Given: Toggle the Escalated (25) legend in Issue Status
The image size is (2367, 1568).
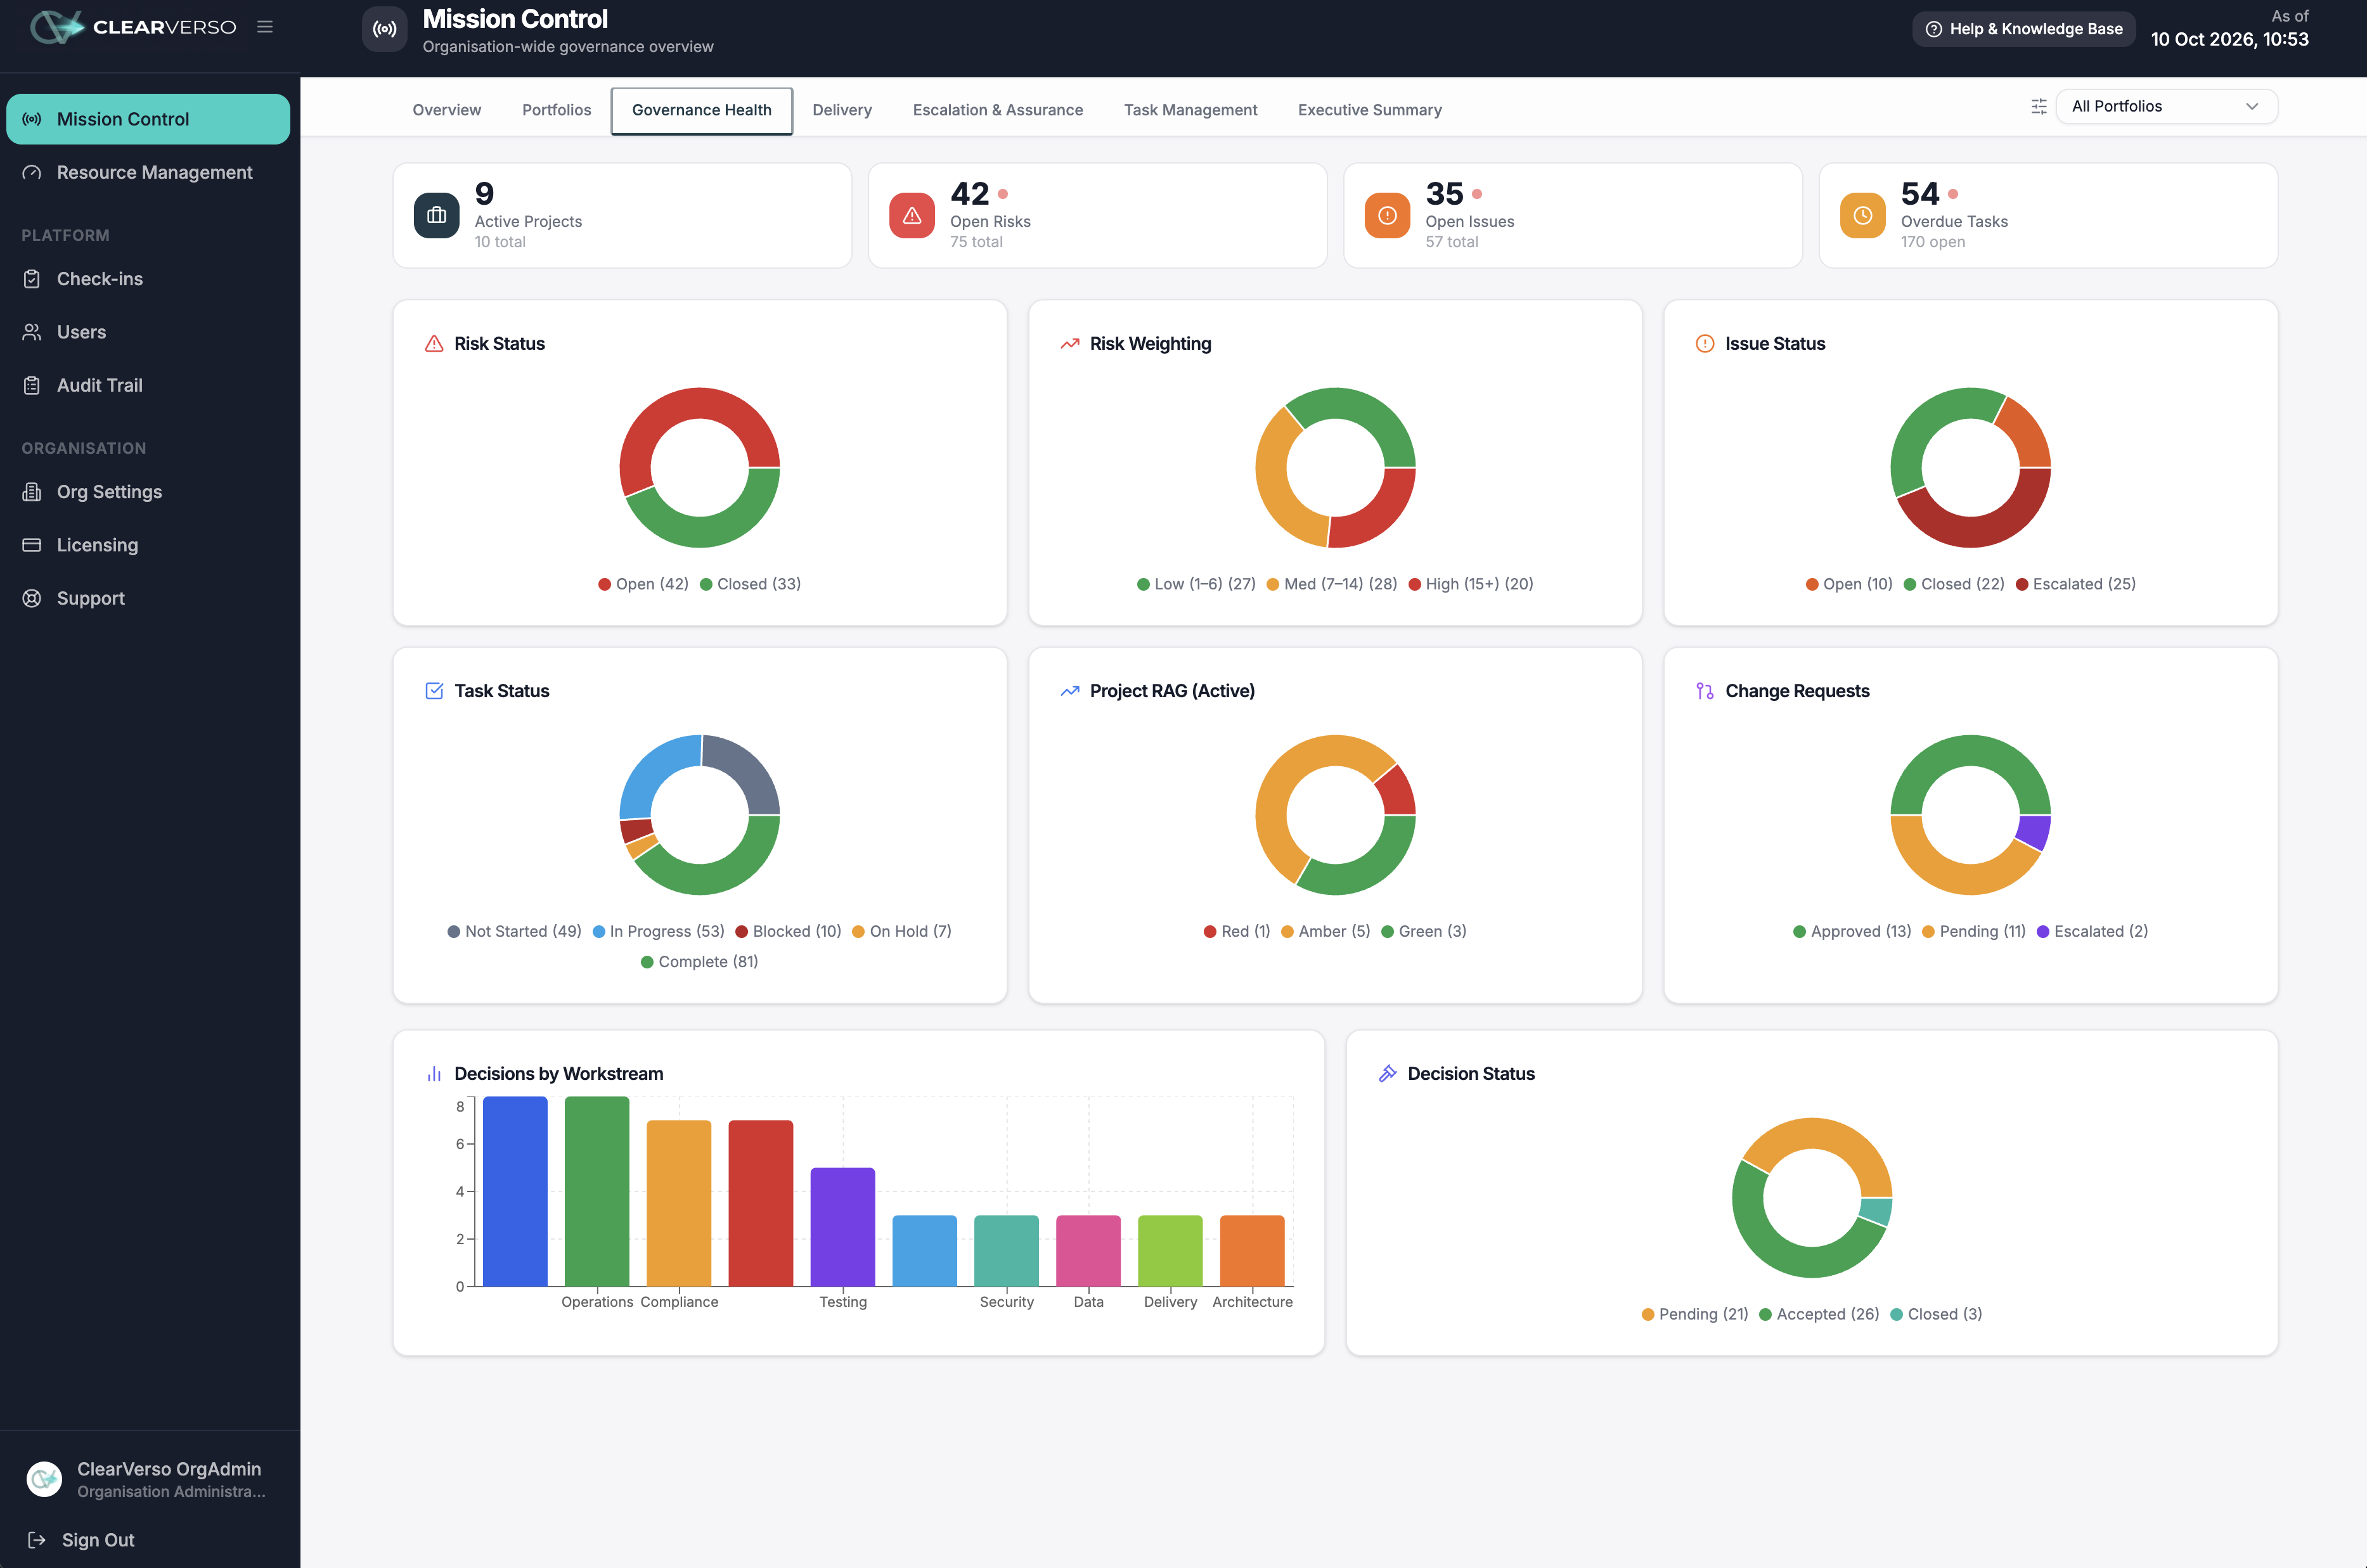Looking at the screenshot, I should 2075,584.
